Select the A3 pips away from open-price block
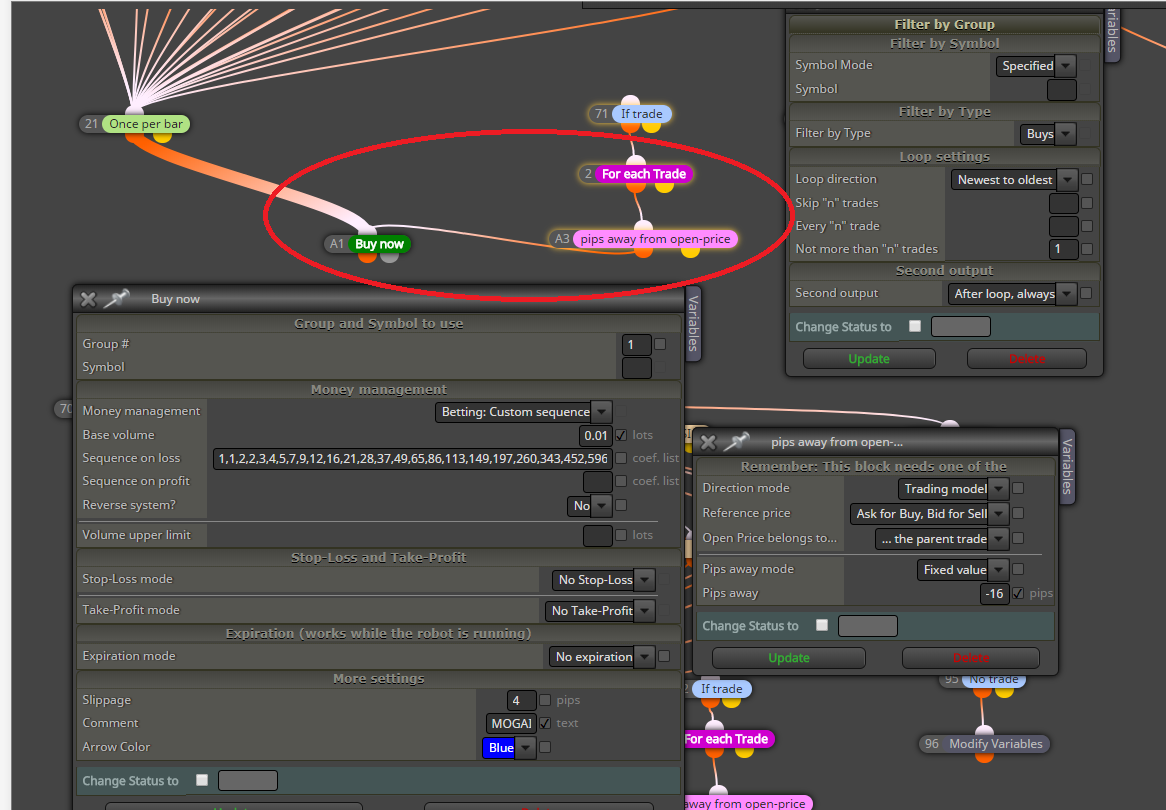Screen dimensions: 1166x810 click(x=655, y=239)
